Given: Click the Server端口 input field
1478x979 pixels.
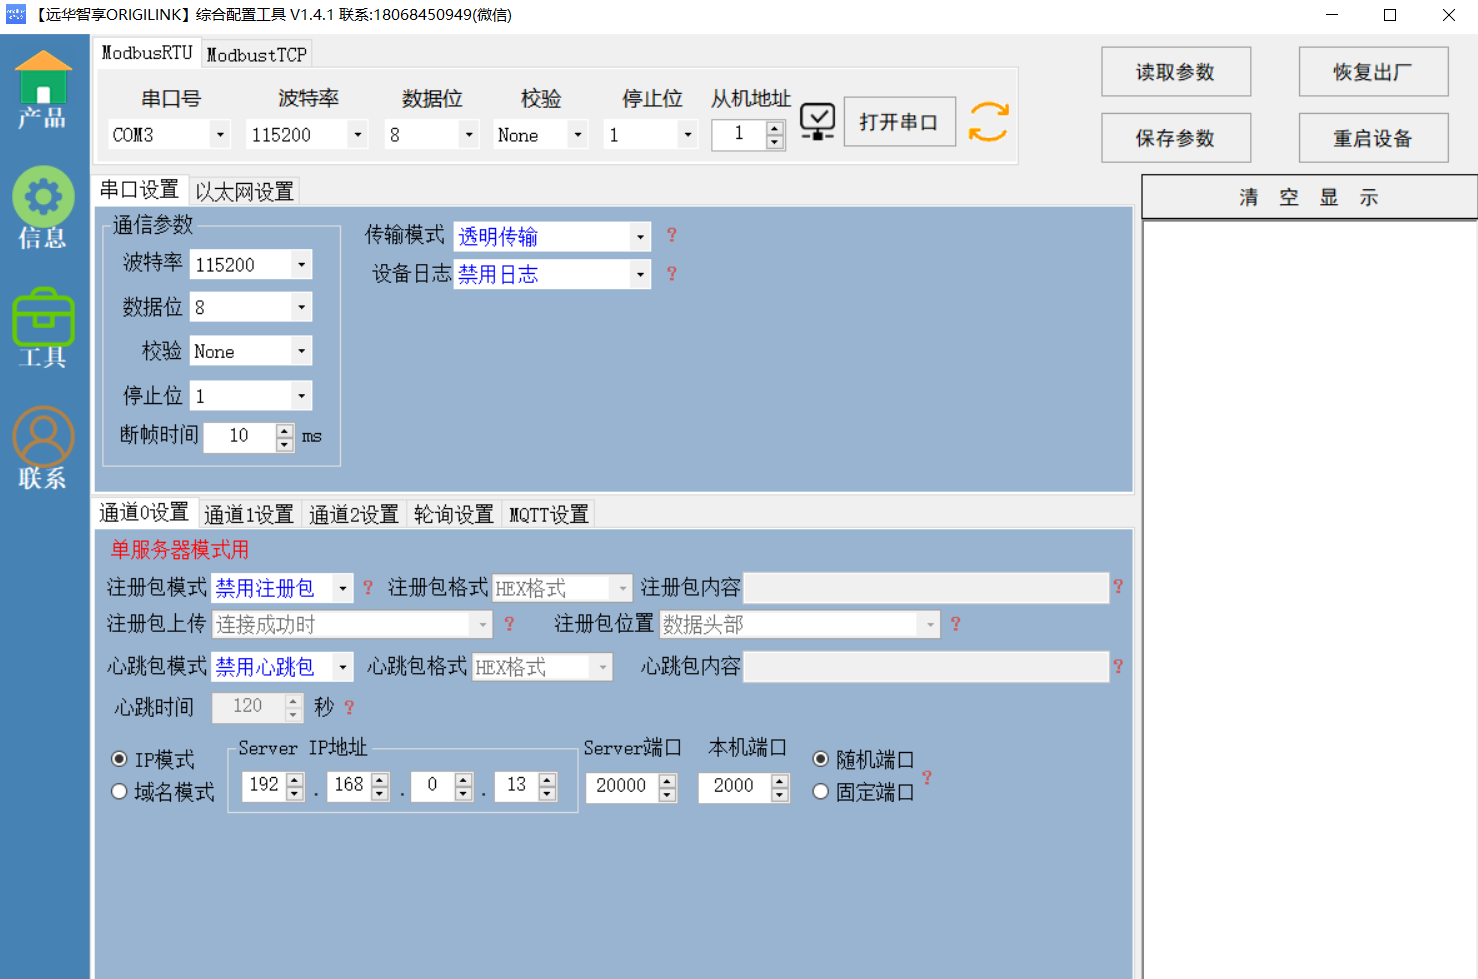Looking at the screenshot, I should 621,786.
